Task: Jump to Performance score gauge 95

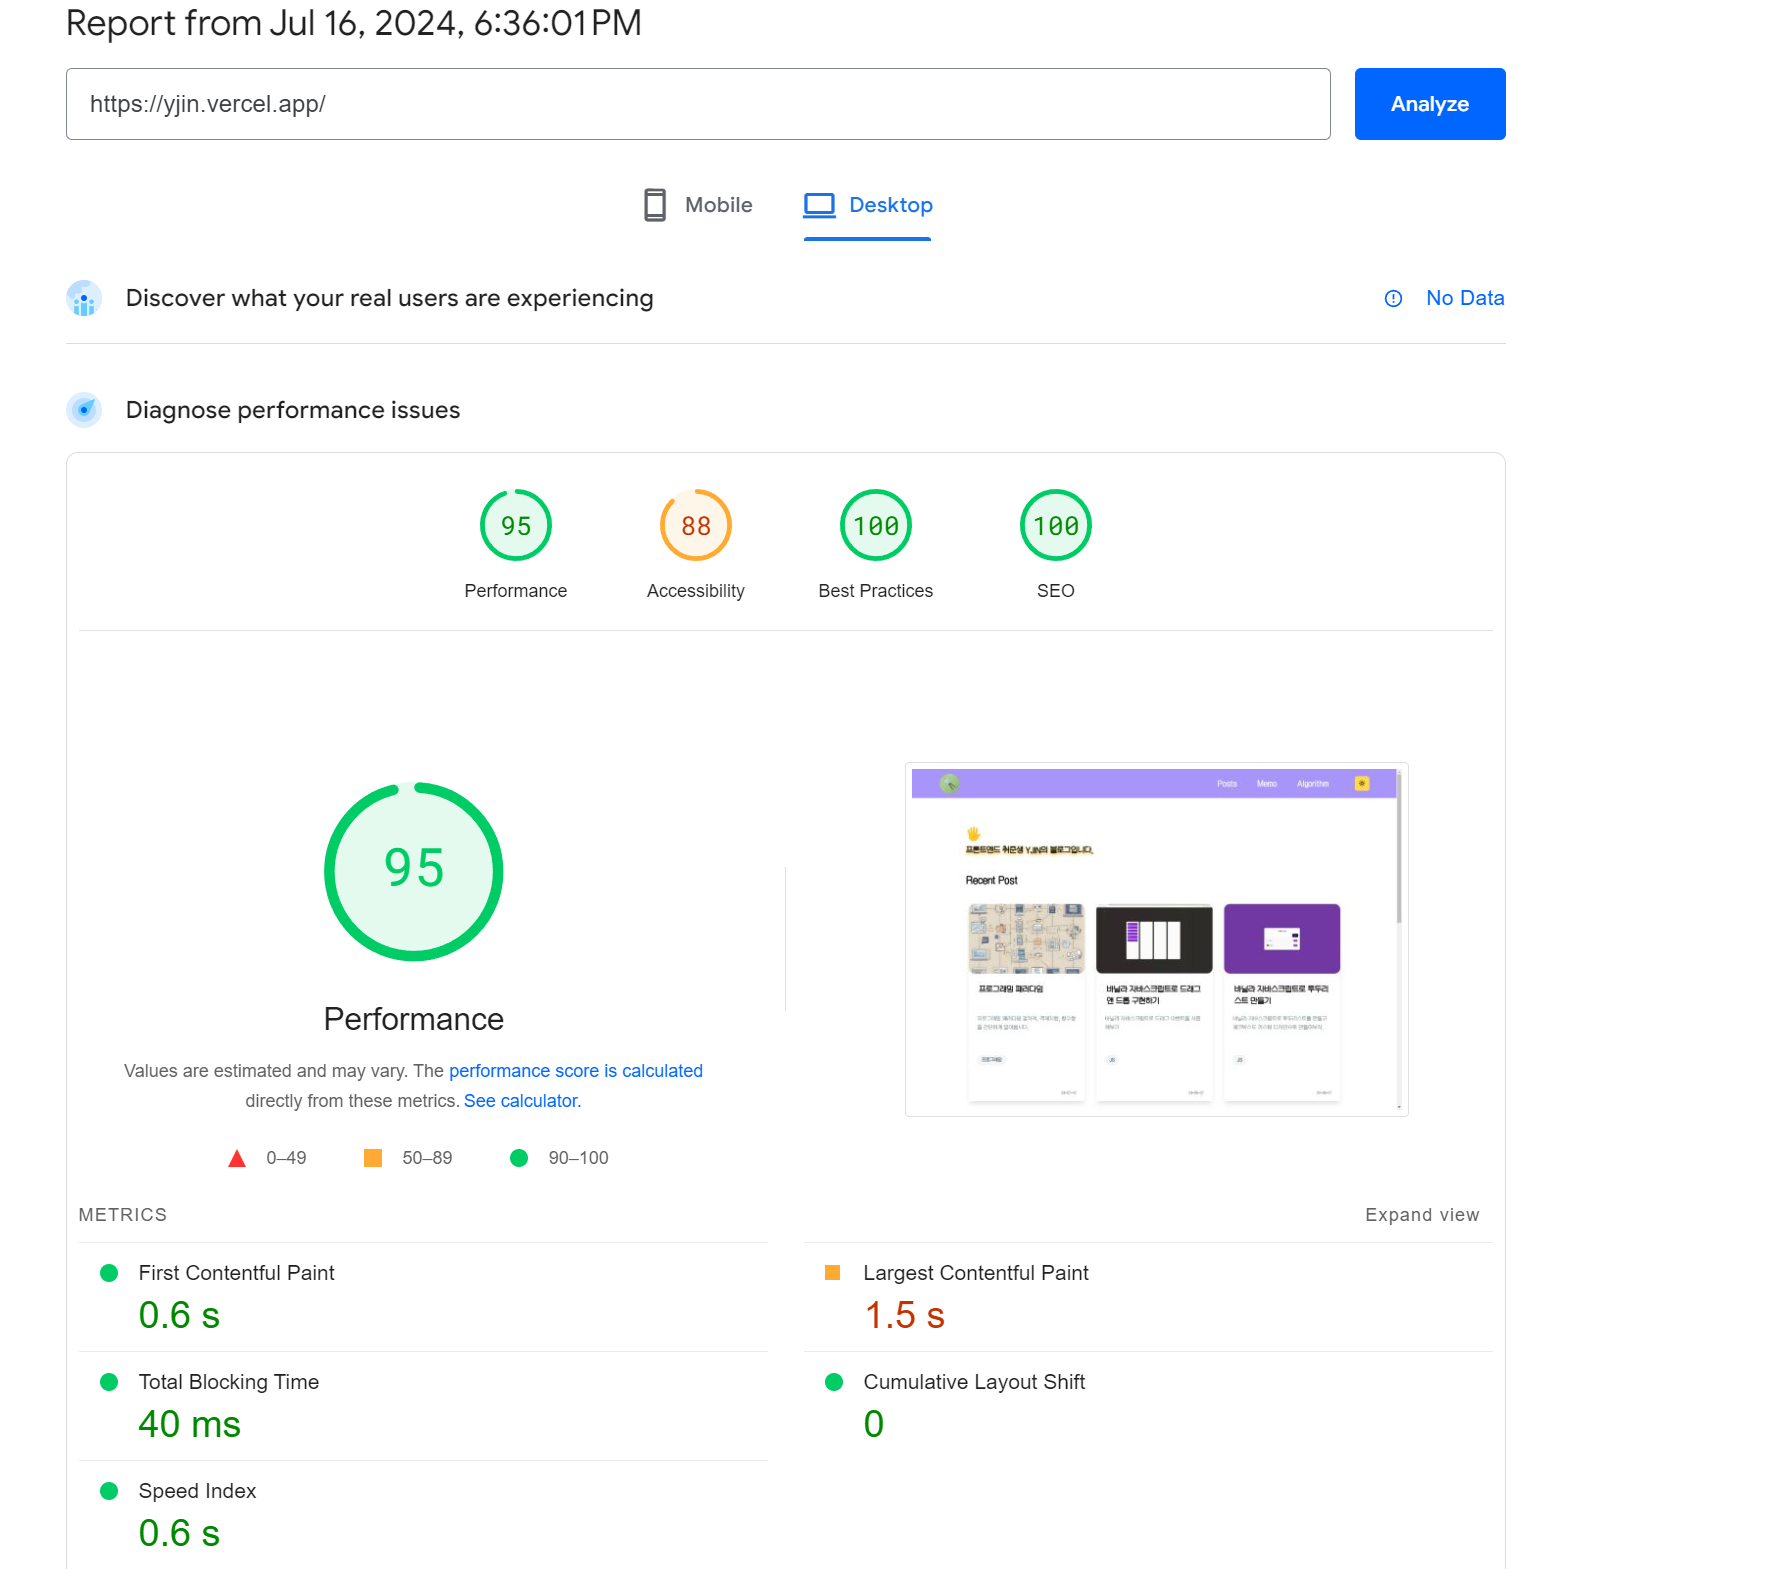Action: click(516, 525)
